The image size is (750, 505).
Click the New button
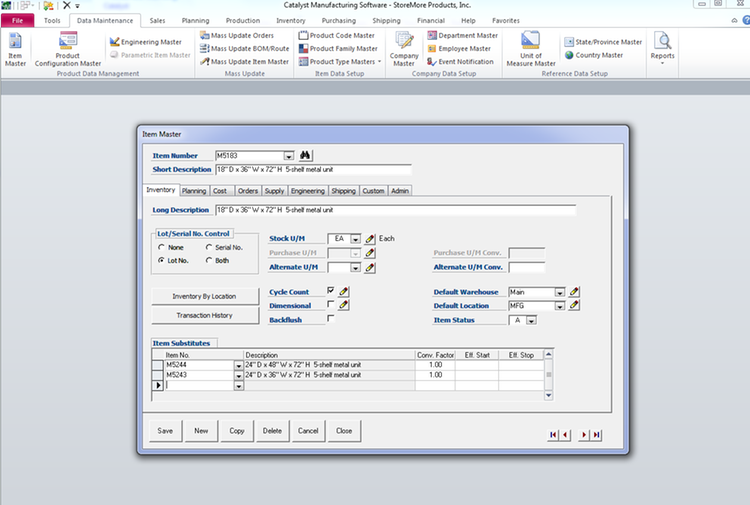201,431
